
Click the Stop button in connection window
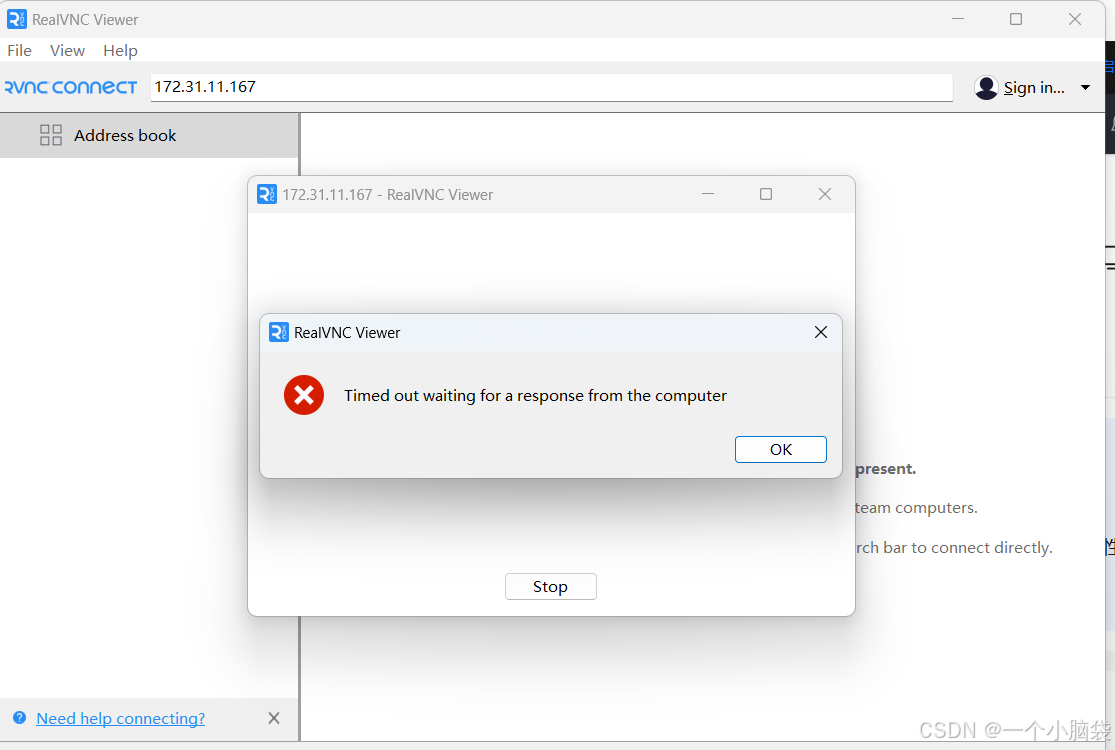point(550,586)
